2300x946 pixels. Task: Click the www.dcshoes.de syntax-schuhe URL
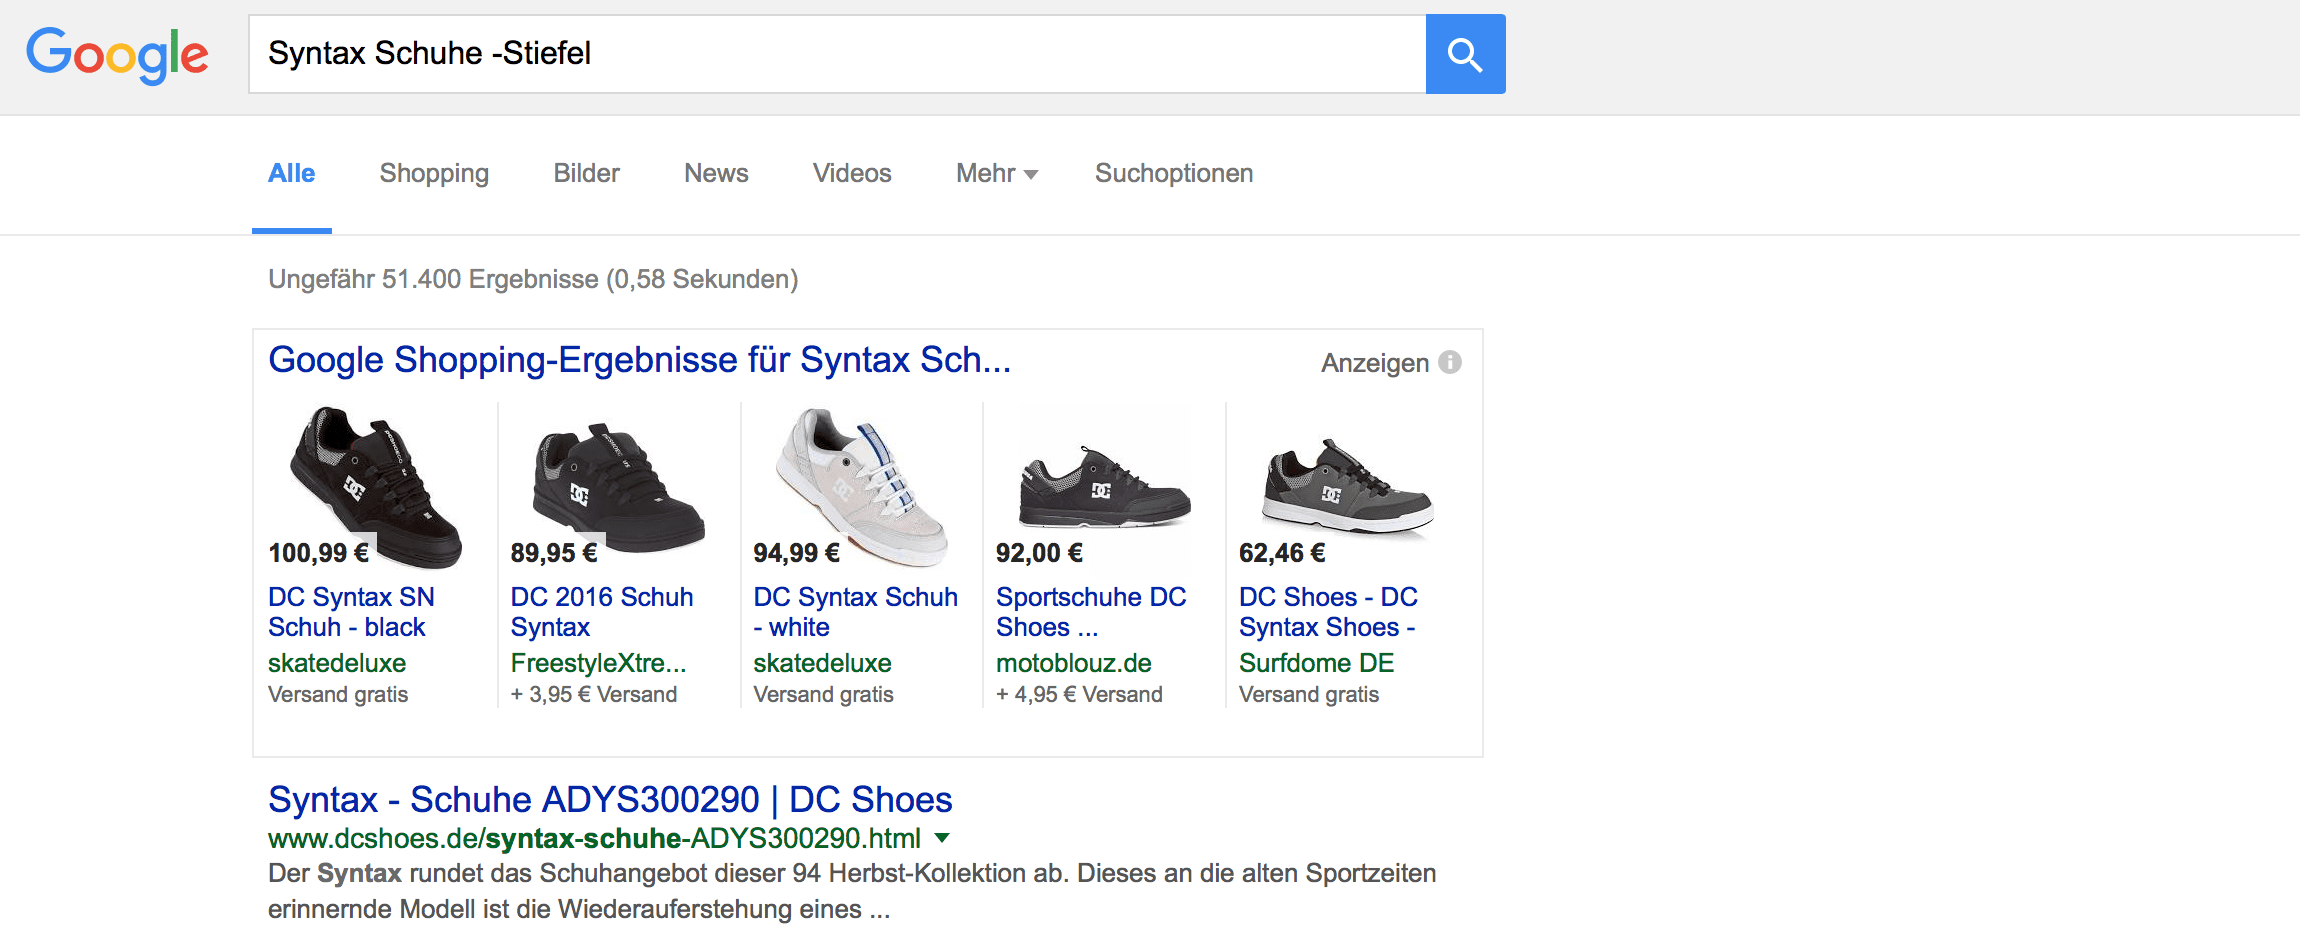[594, 838]
